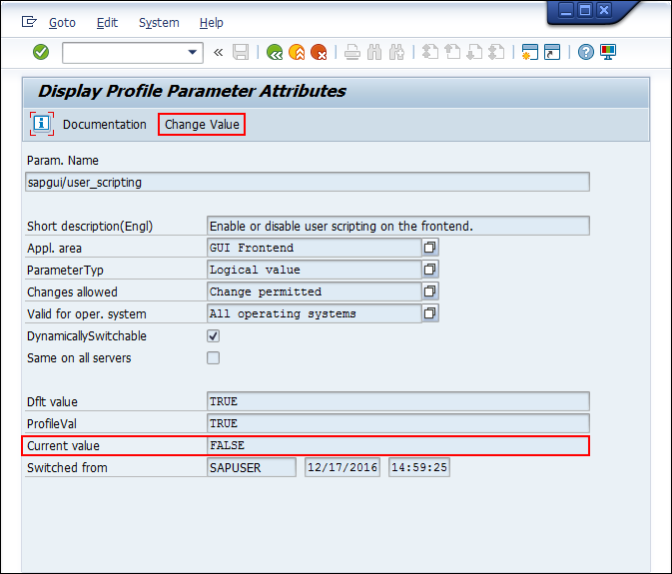The width and height of the screenshot is (672, 574).
Task: Click the green Back arrow icon
Action: [274, 52]
